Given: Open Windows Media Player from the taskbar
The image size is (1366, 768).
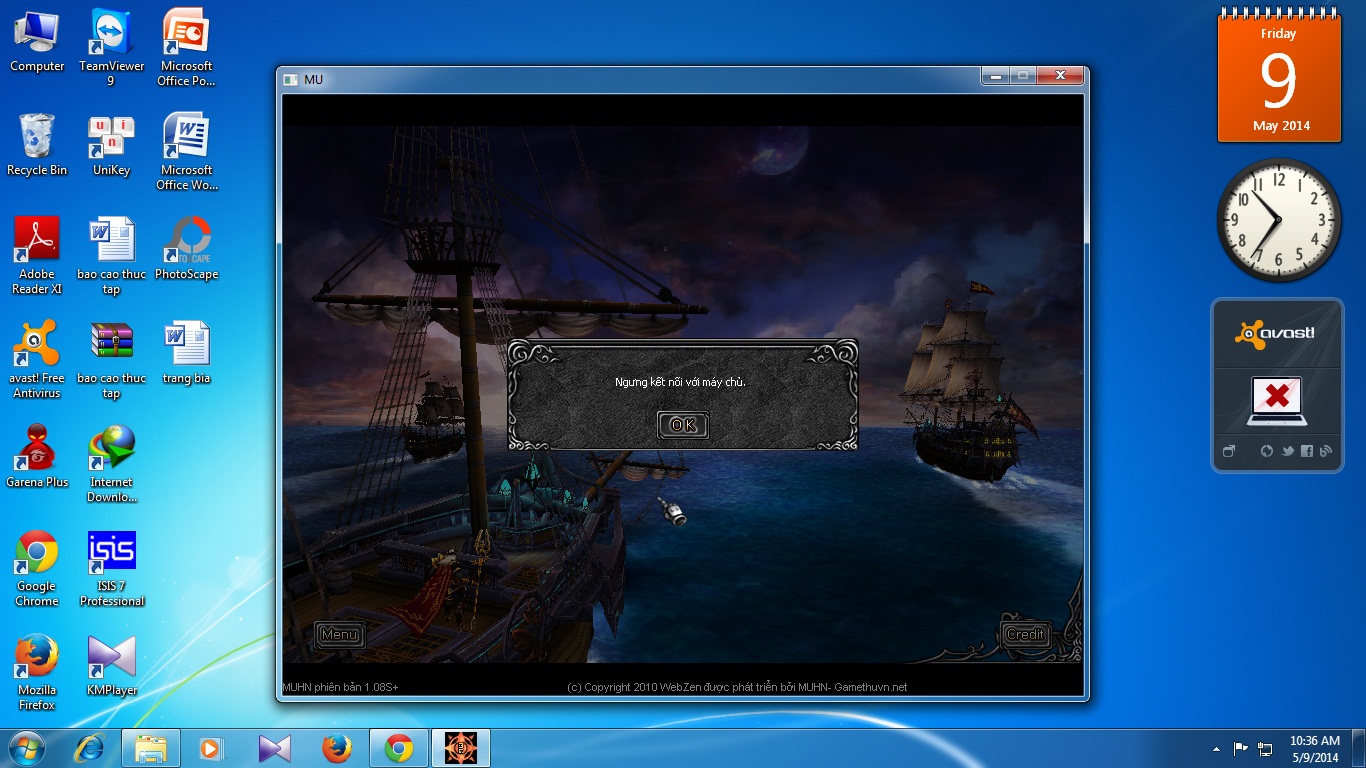Looking at the screenshot, I should pos(211,748).
